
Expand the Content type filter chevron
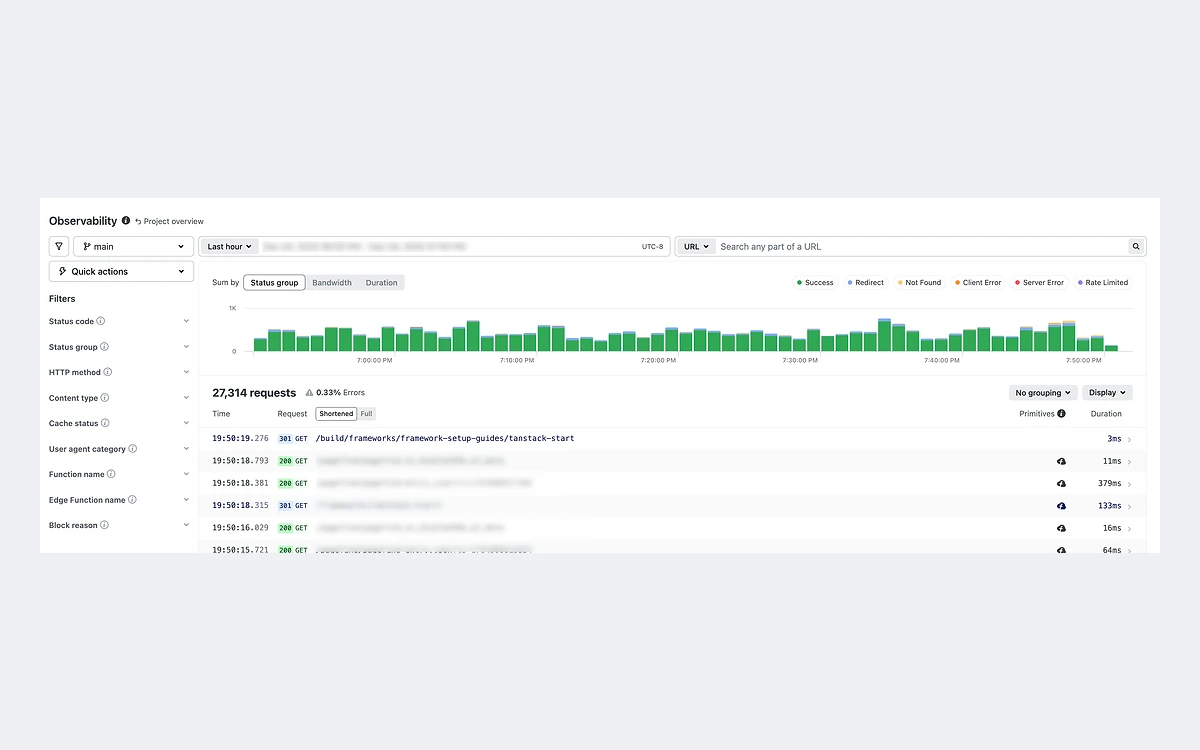coord(186,398)
